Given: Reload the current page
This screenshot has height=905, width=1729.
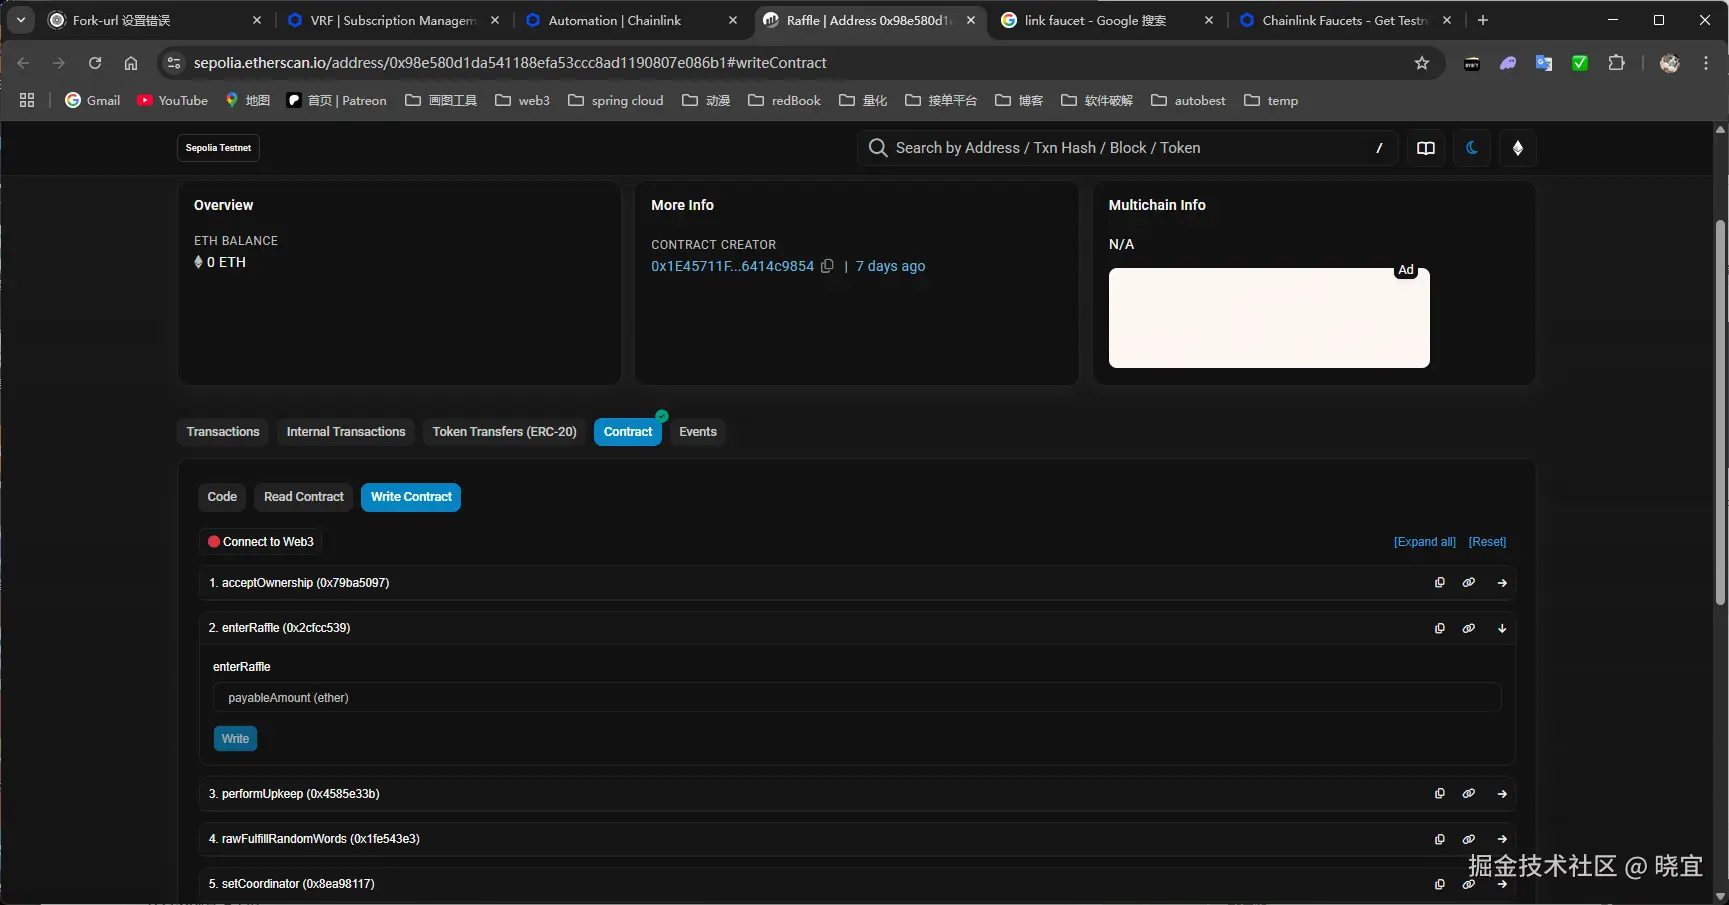Looking at the screenshot, I should 95,63.
